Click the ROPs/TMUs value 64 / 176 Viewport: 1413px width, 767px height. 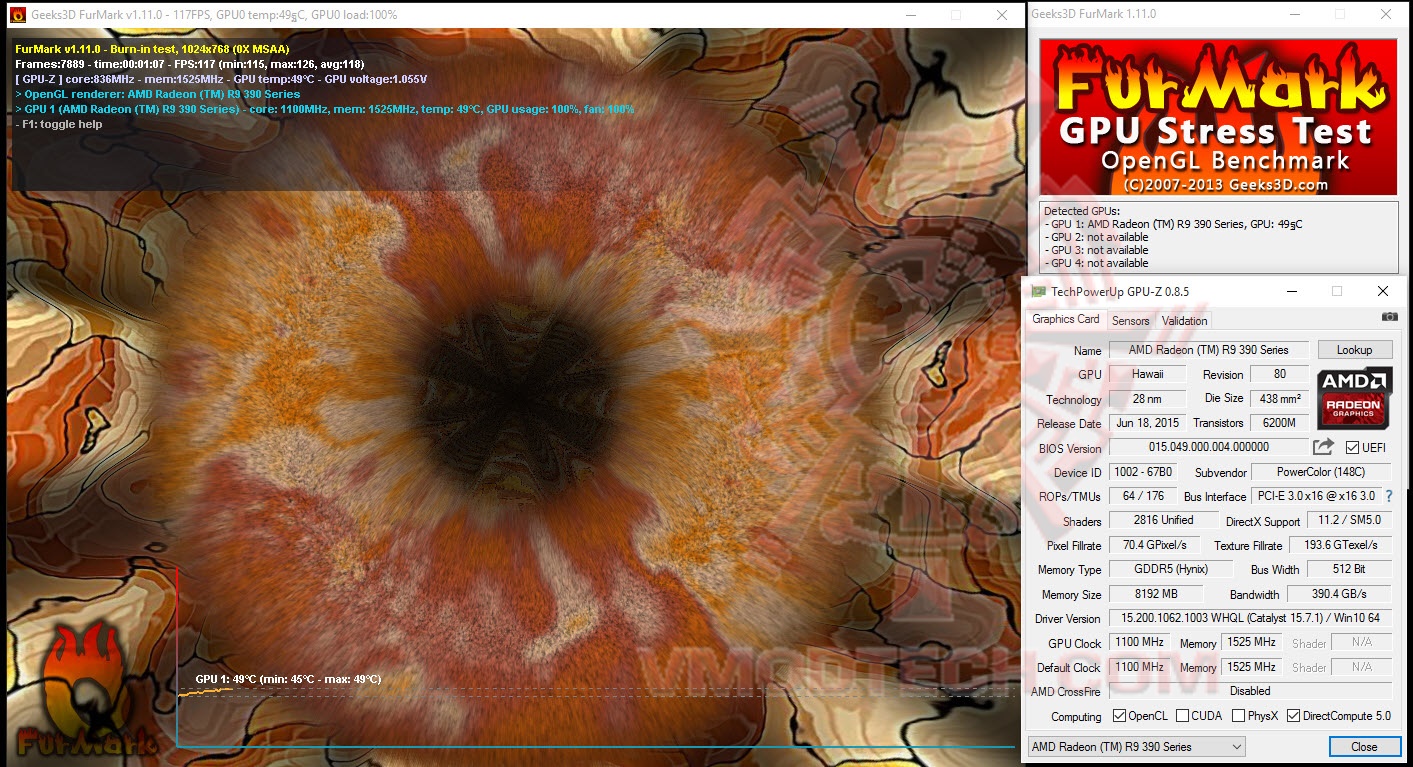coord(1144,496)
